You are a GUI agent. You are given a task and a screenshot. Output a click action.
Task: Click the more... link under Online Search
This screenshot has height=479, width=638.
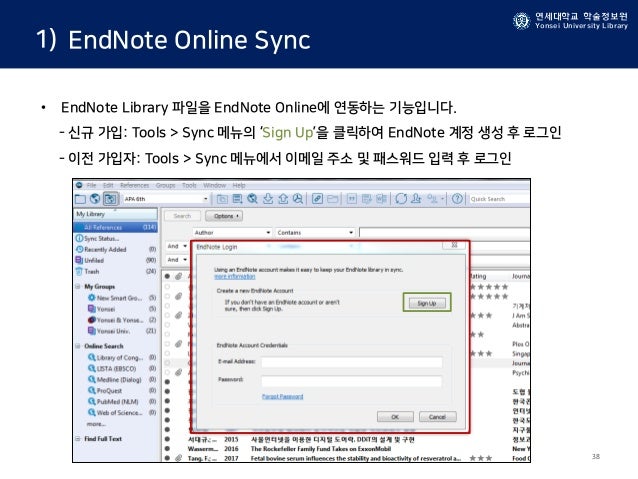(x=96, y=424)
